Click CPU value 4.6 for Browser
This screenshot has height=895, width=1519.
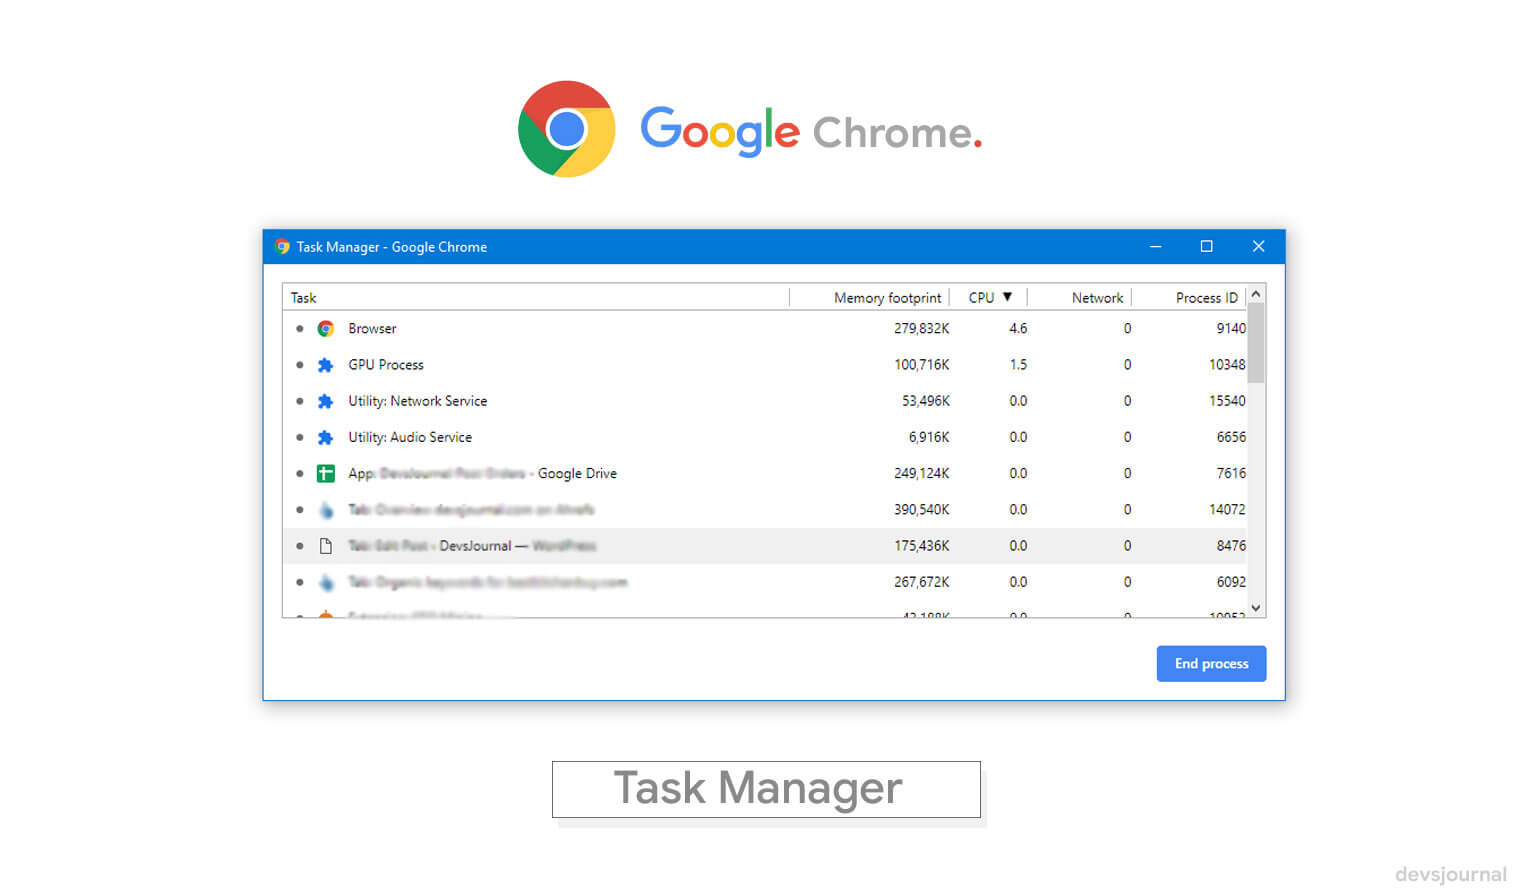pyautogui.click(x=1018, y=329)
